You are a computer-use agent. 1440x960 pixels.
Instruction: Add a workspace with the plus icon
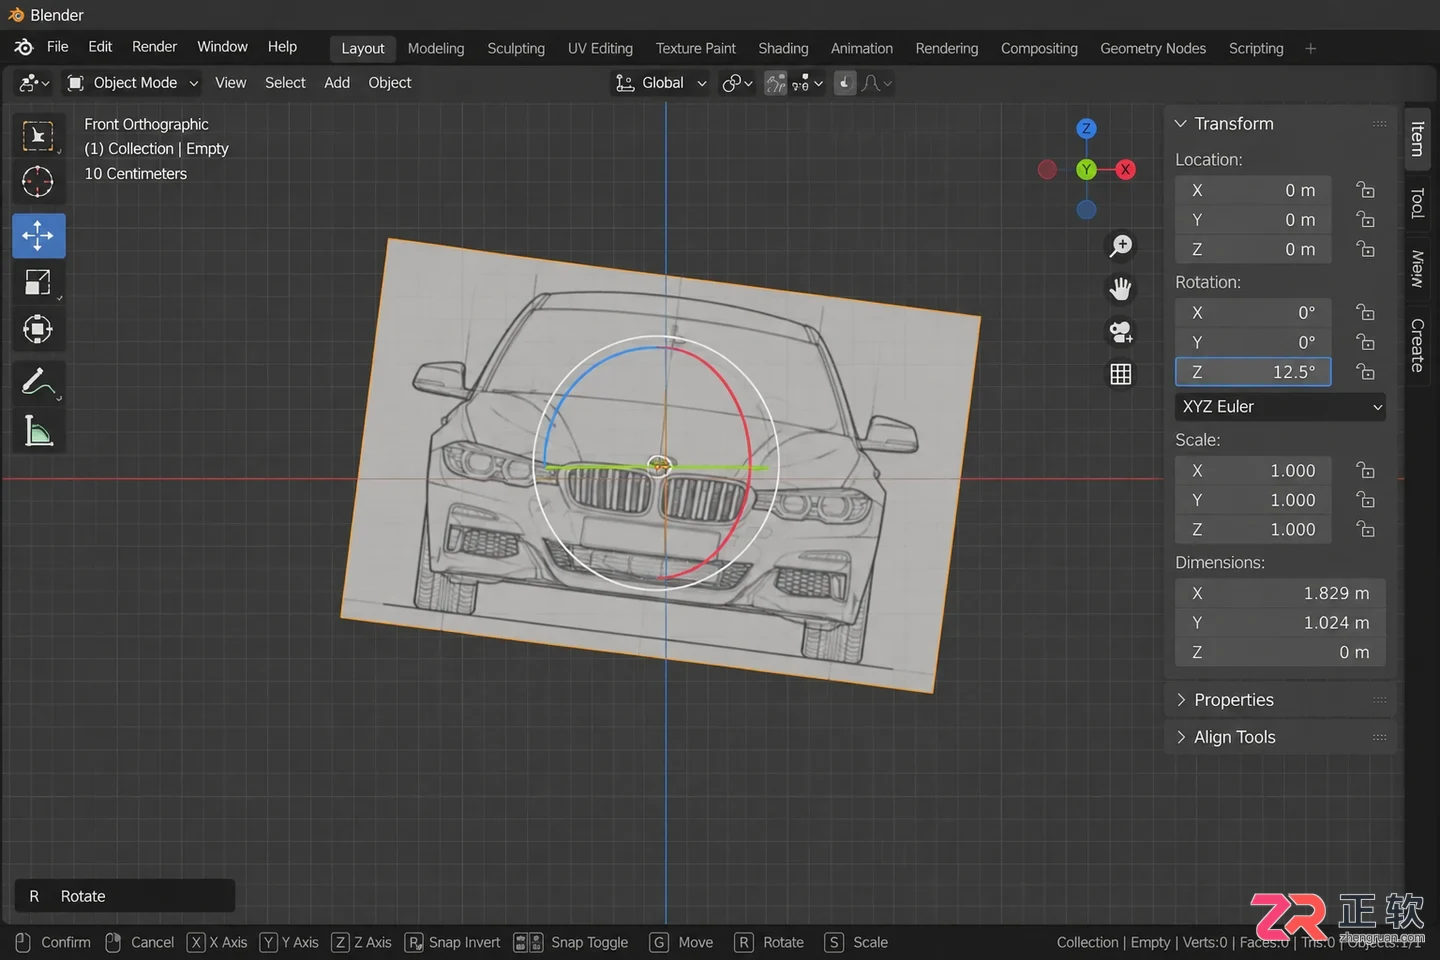point(1311,48)
